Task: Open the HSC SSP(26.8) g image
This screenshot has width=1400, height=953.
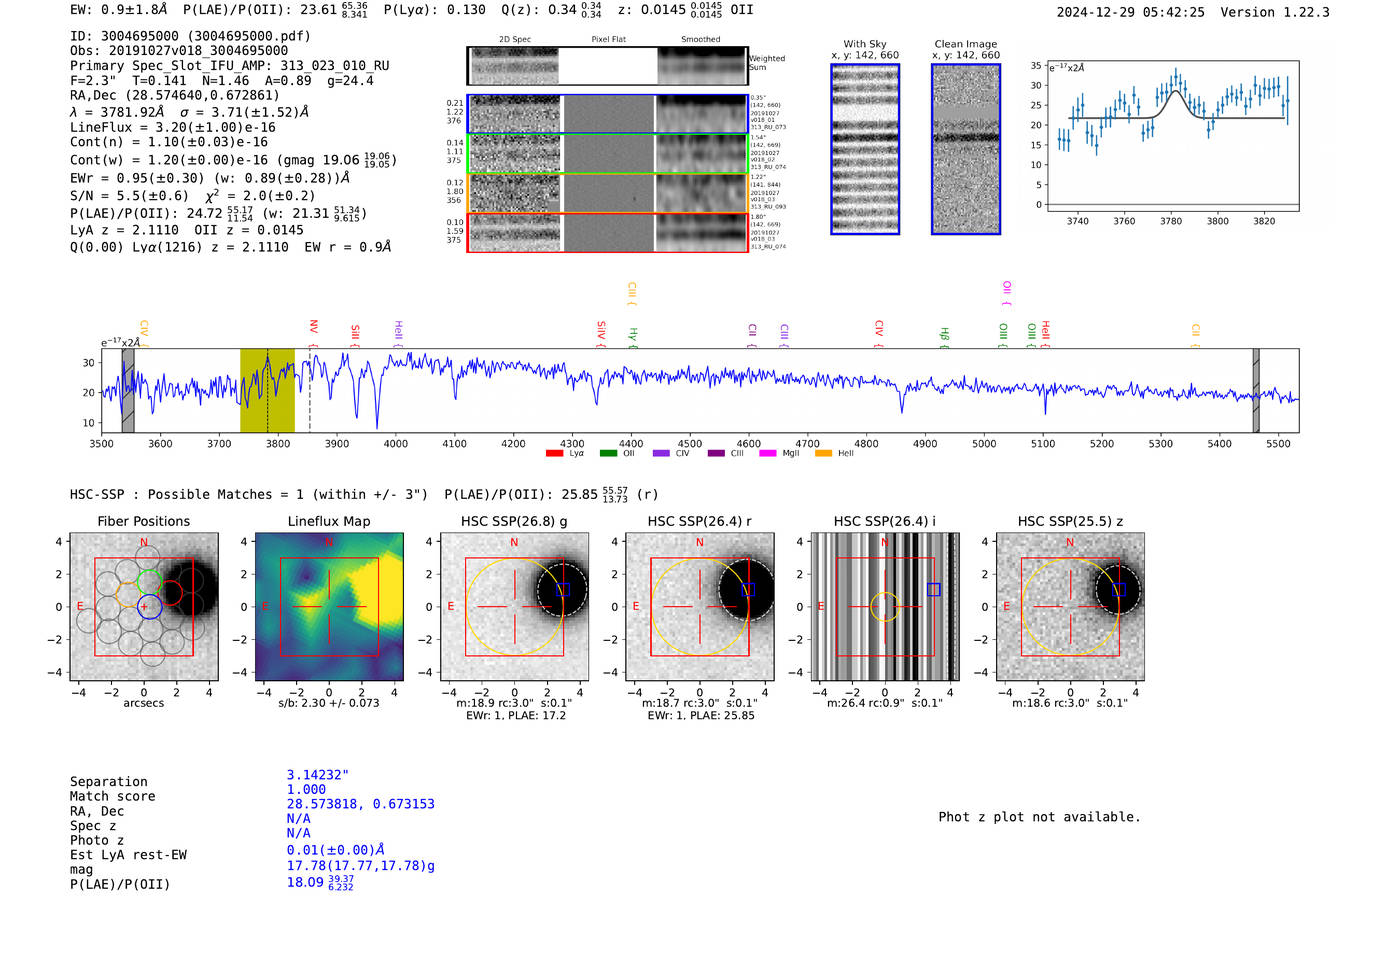Action: point(514,607)
